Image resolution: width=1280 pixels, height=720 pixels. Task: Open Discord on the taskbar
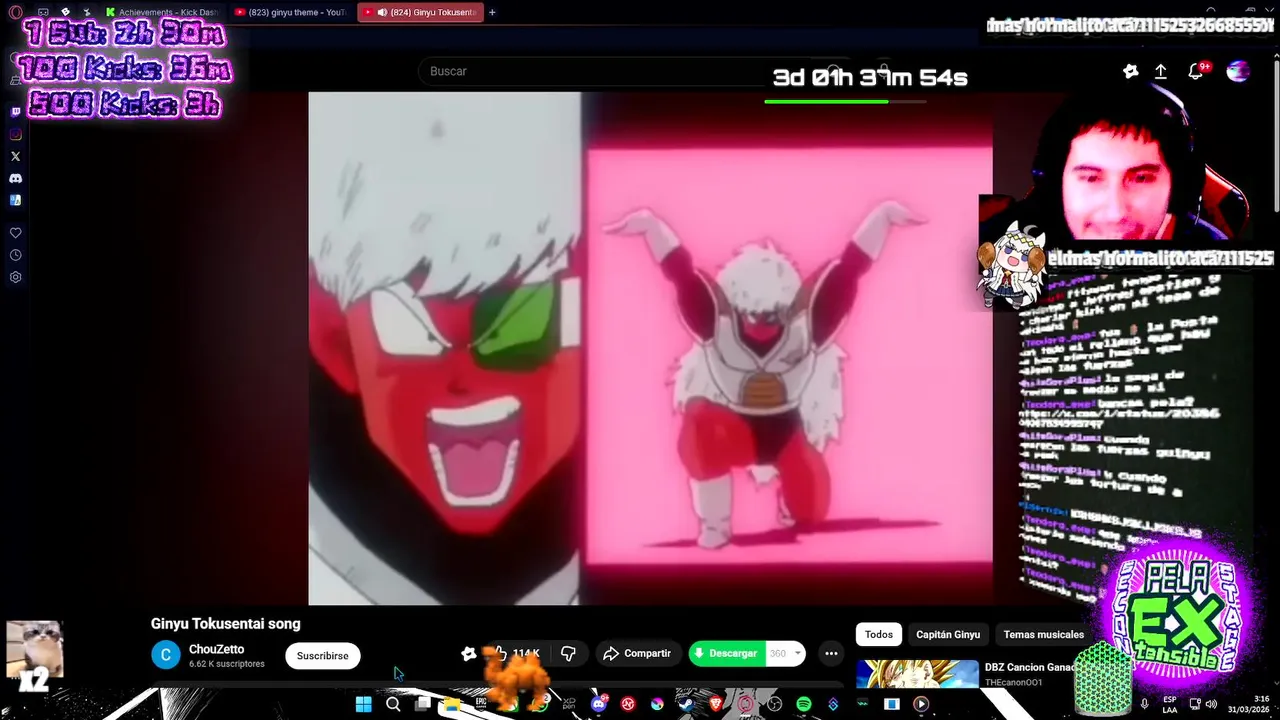tap(598, 704)
